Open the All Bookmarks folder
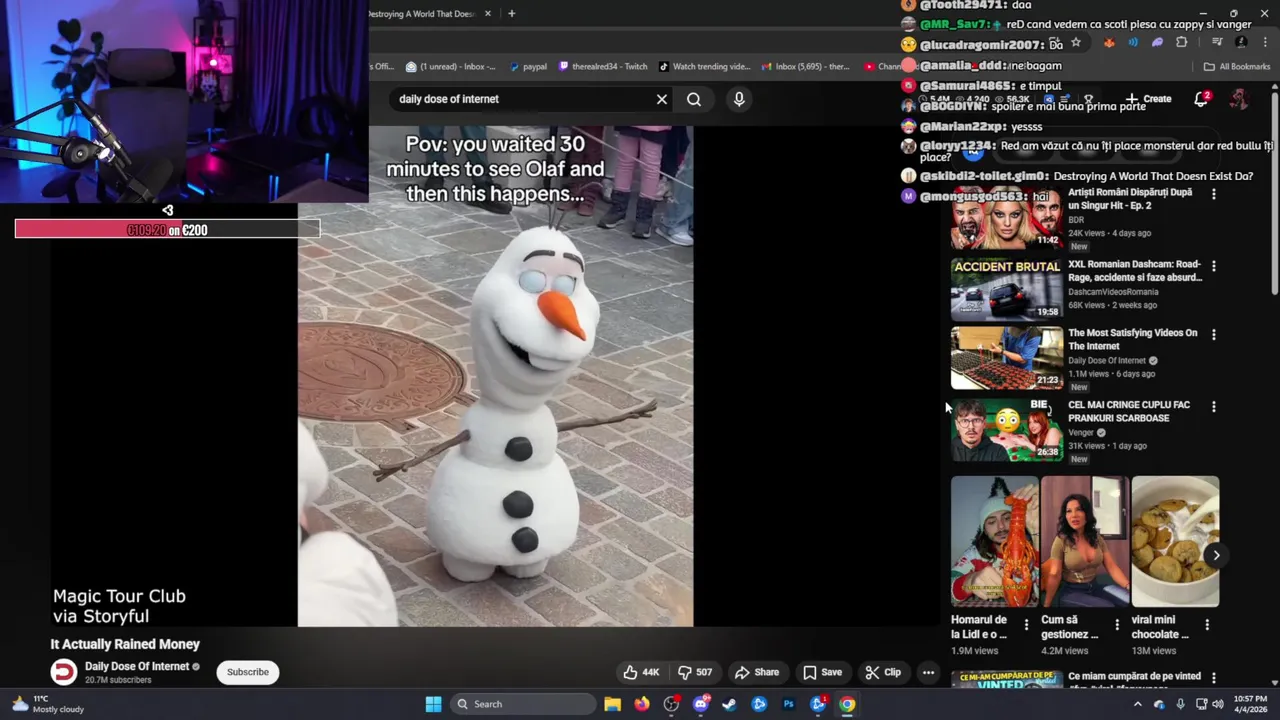Image resolution: width=1280 pixels, height=720 pixels. tap(1237, 67)
